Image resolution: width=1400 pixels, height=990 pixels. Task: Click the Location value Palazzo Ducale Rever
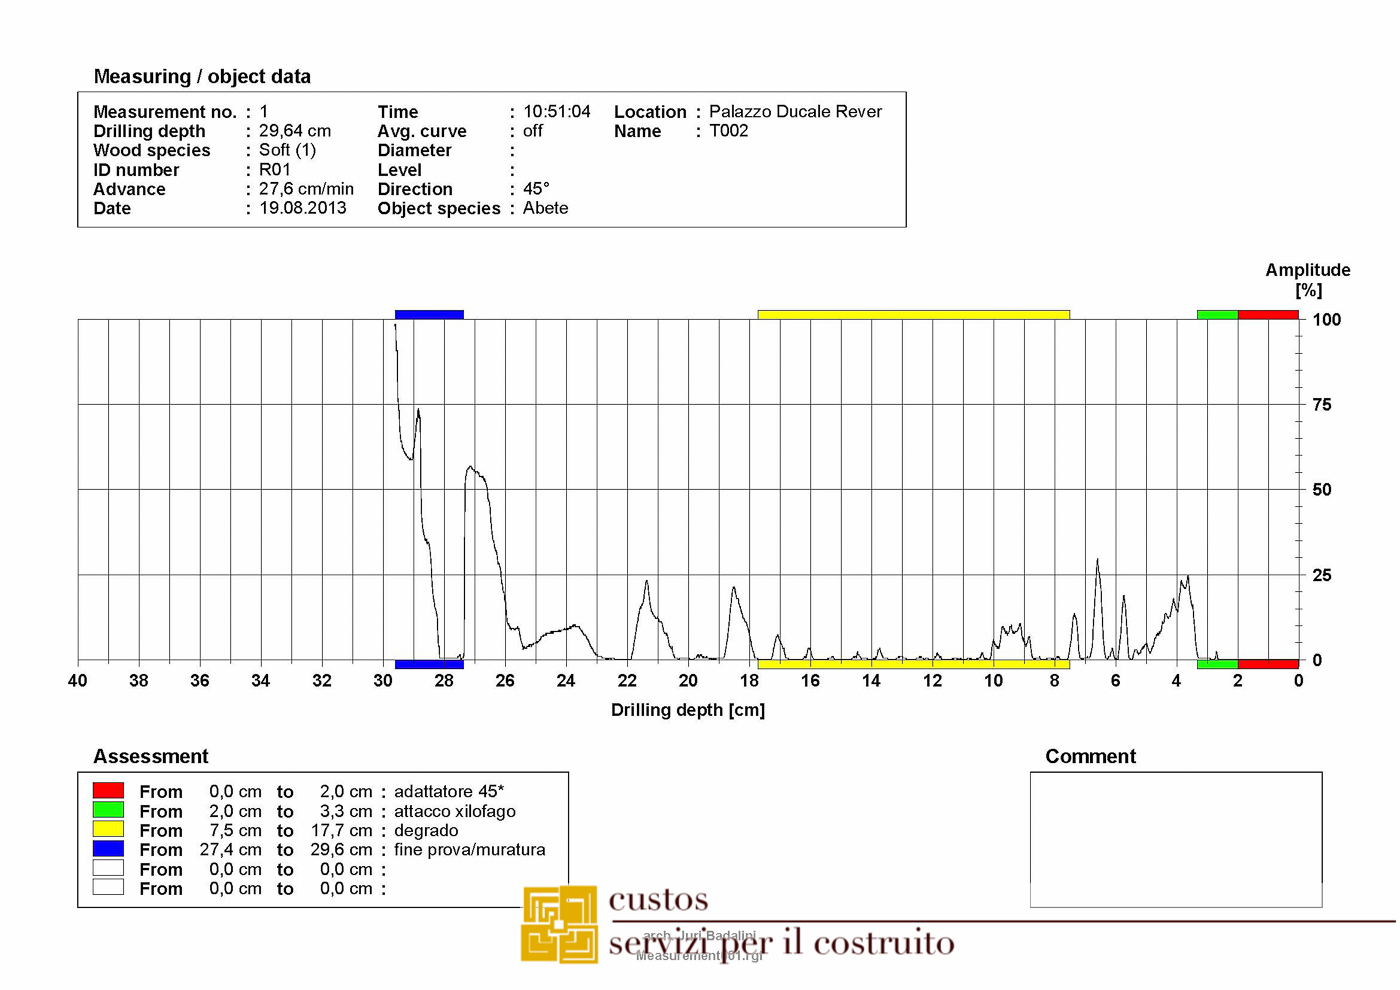click(x=795, y=112)
